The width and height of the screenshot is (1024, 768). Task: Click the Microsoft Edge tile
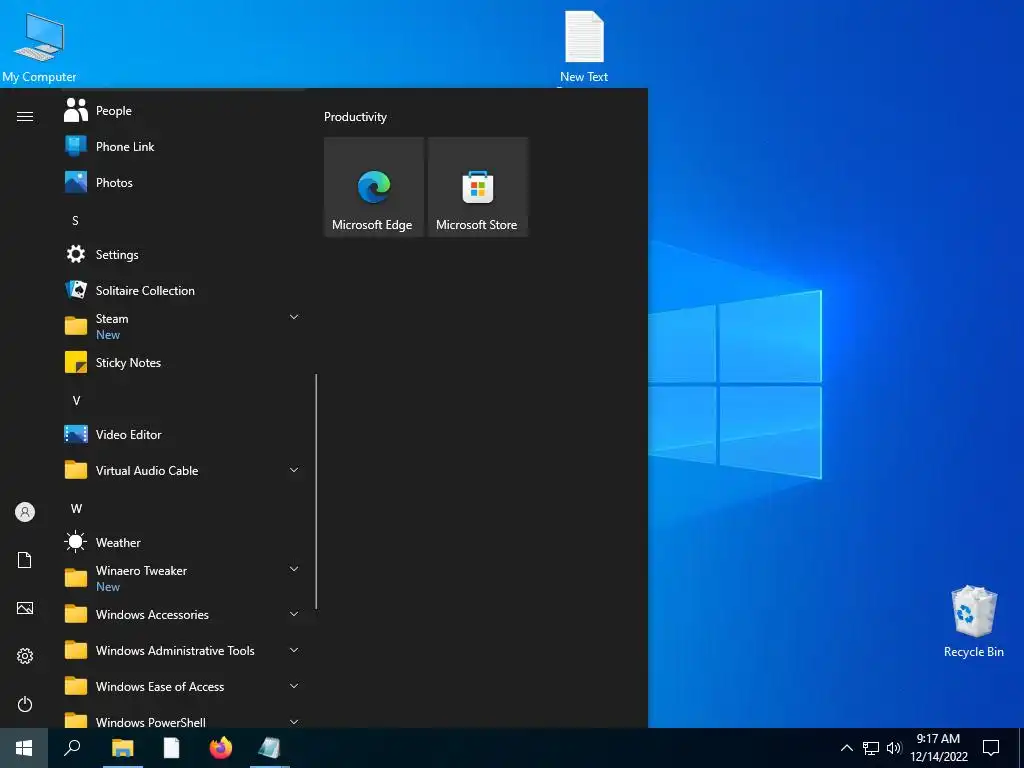coord(374,187)
